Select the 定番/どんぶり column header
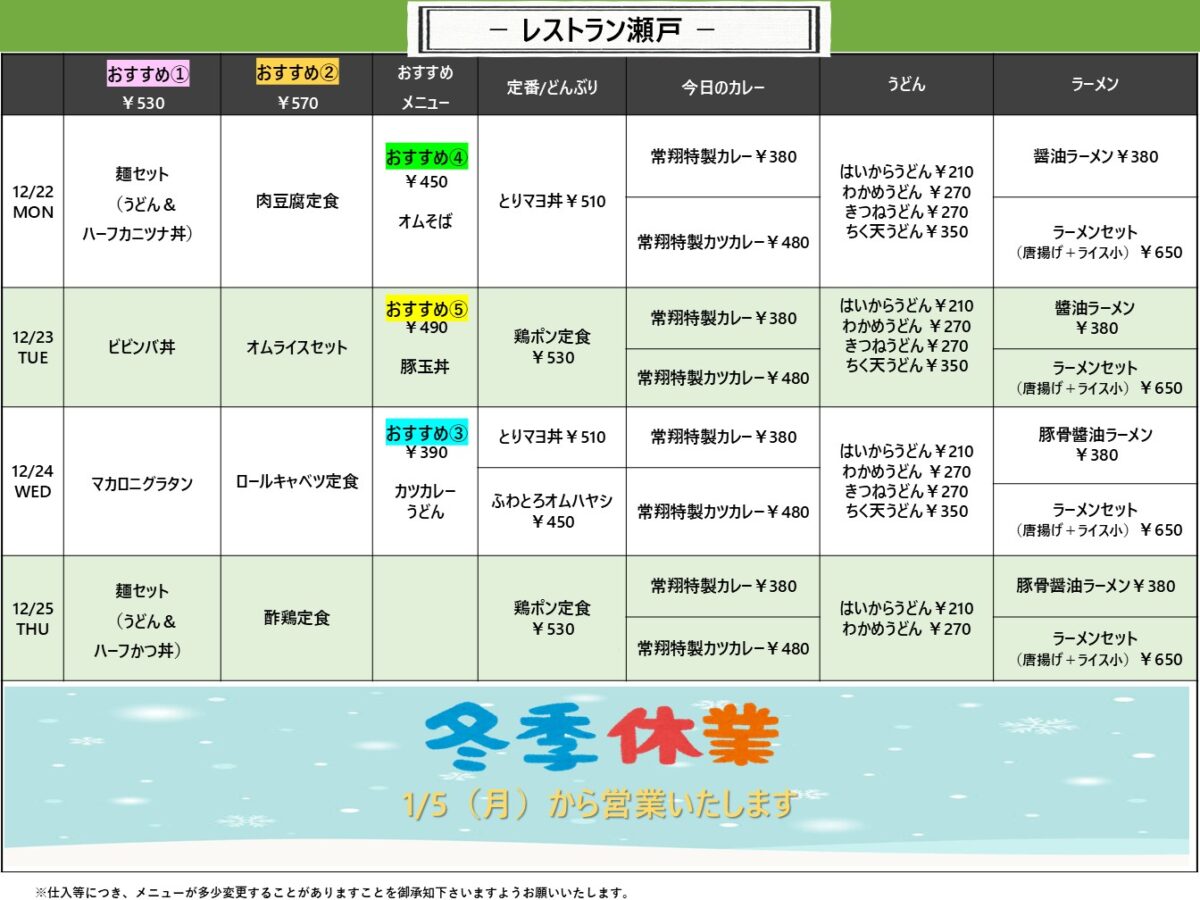Viewport: 1200px width, 900px height. coord(552,87)
